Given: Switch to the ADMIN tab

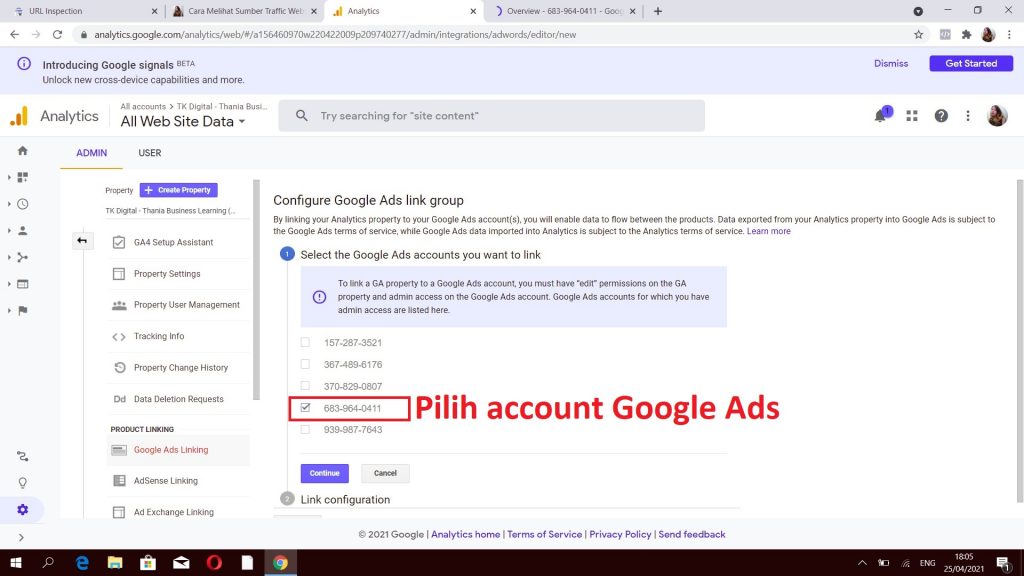Looking at the screenshot, I should pyautogui.click(x=91, y=153).
